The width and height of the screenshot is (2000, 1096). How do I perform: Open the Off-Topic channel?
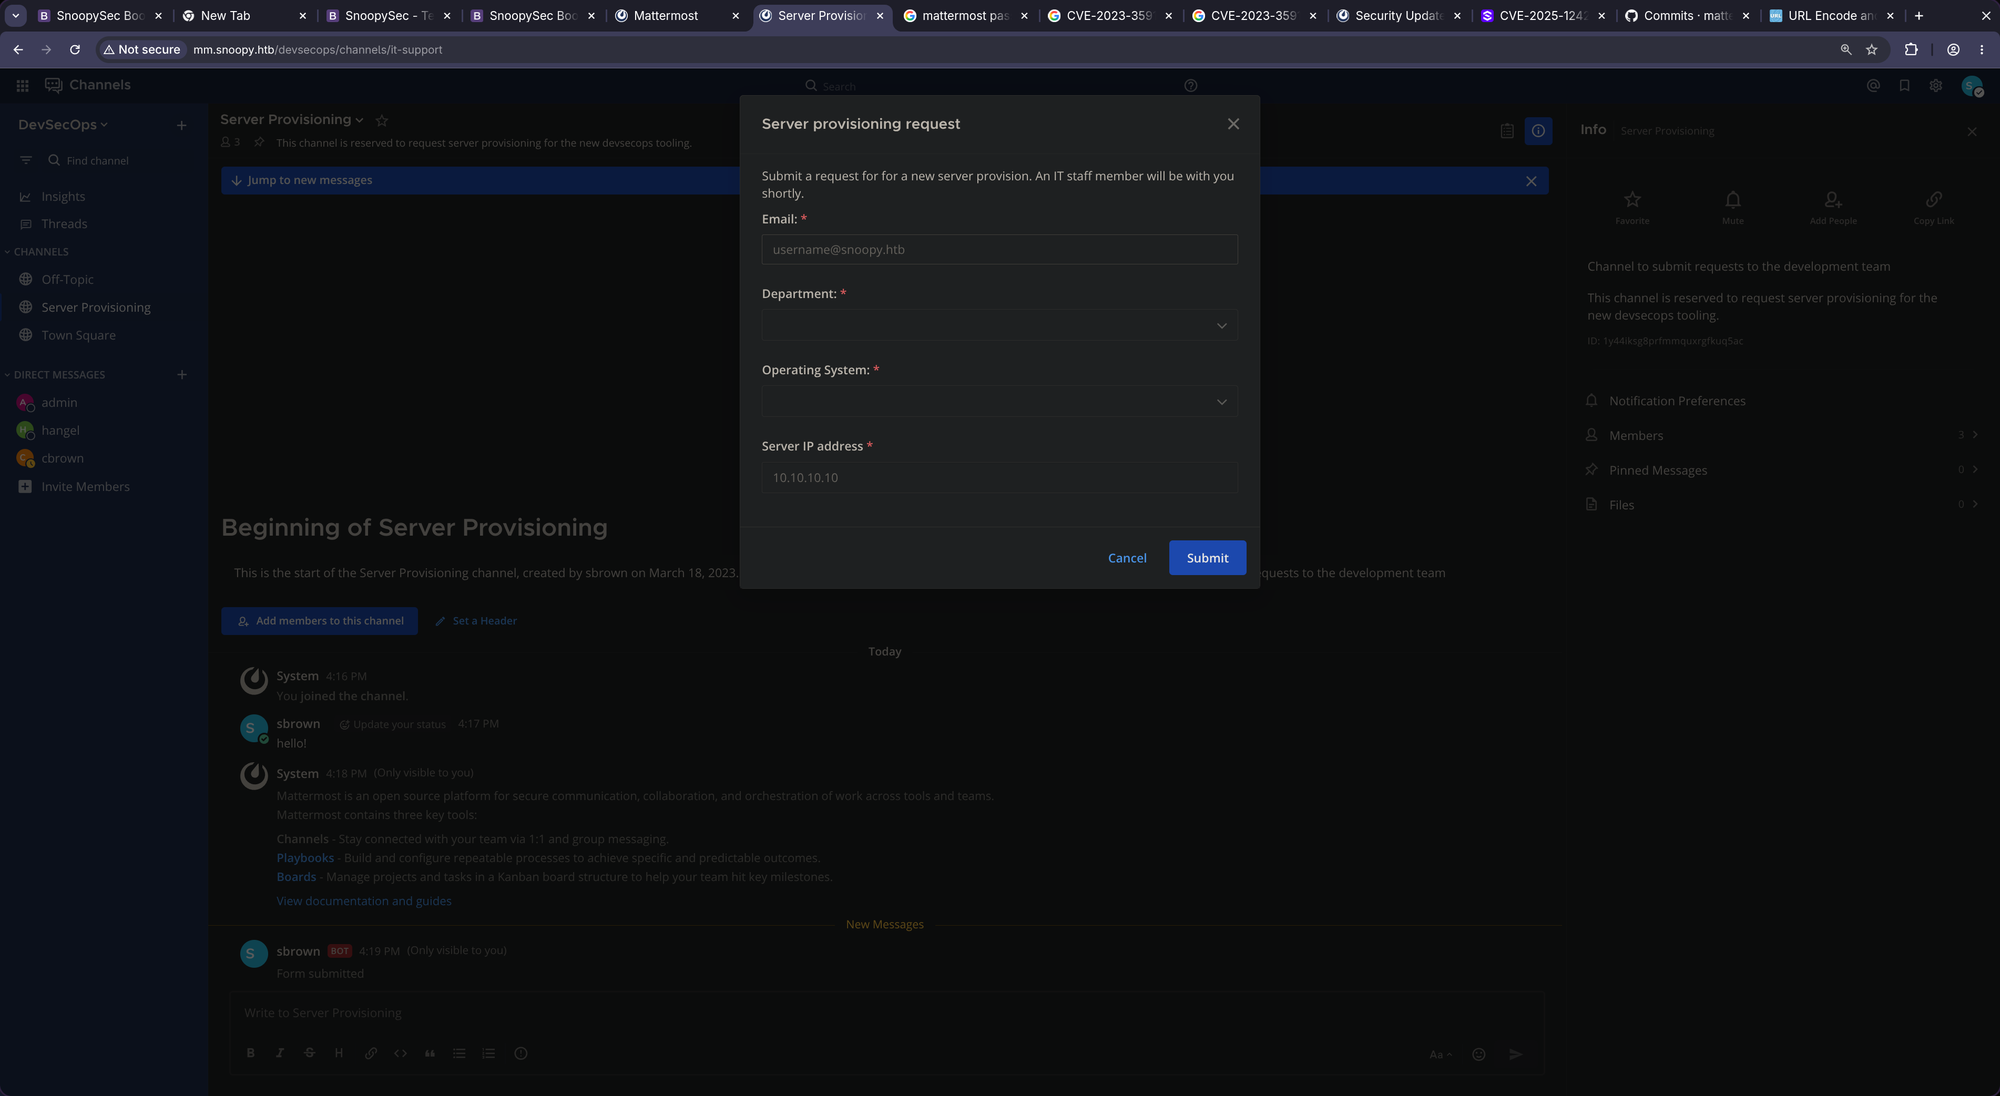coord(67,280)
